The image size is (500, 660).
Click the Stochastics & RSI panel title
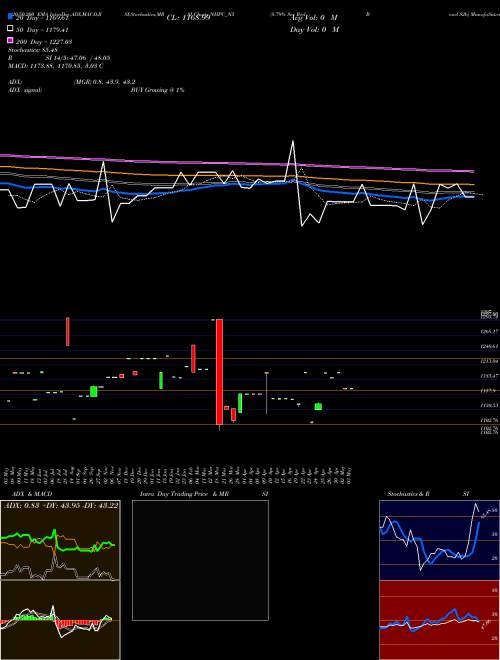click(428, 494)
